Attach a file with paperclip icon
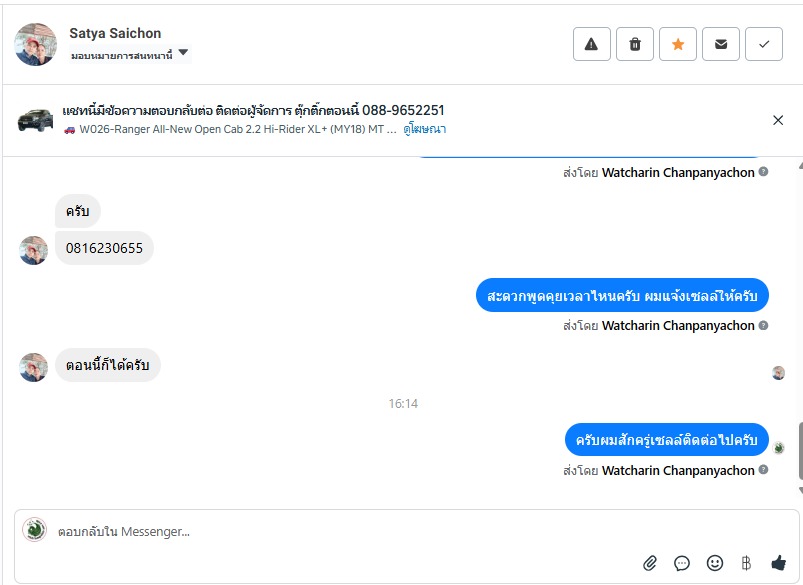 tap(650, 563)
